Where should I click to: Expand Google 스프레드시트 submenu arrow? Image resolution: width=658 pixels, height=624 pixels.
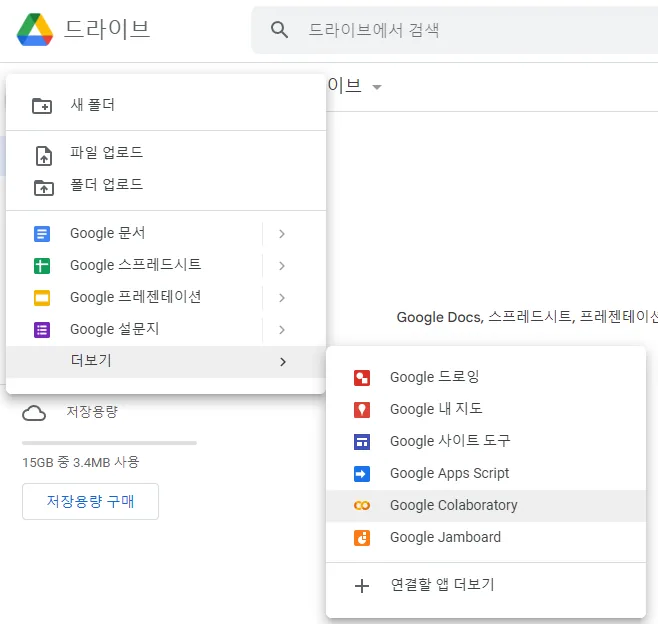282,266
